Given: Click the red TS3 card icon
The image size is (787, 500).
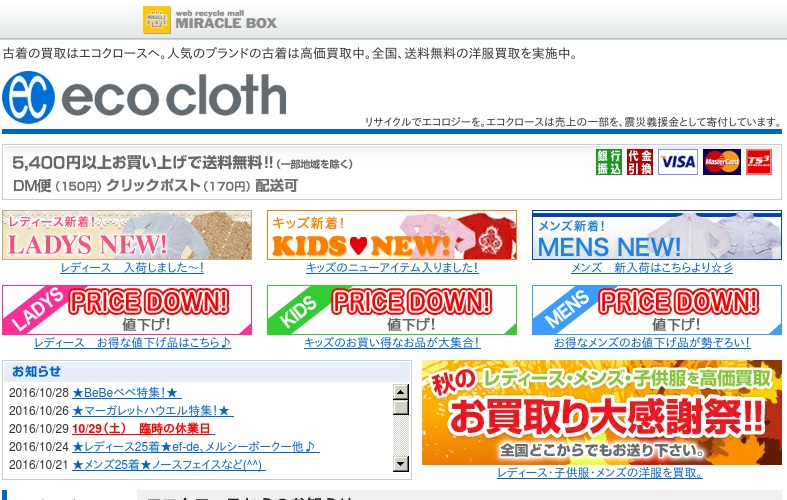Looking at the screenshot, I should pos(759,162).
